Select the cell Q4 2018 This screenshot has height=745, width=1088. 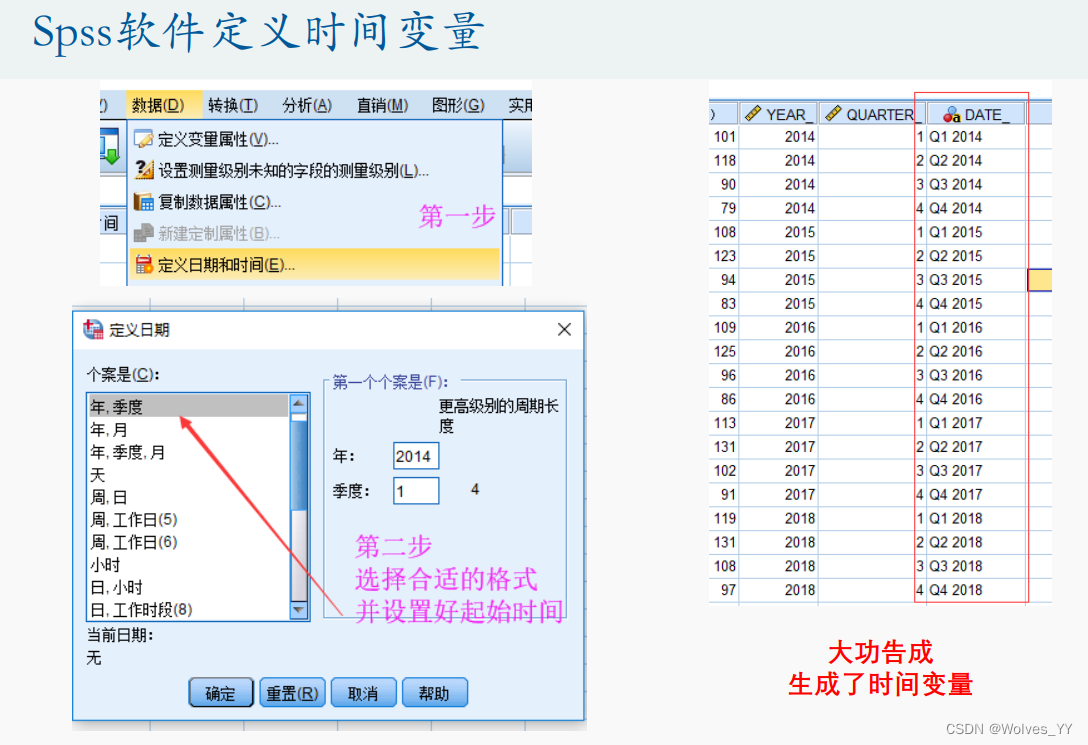point(976,590)
